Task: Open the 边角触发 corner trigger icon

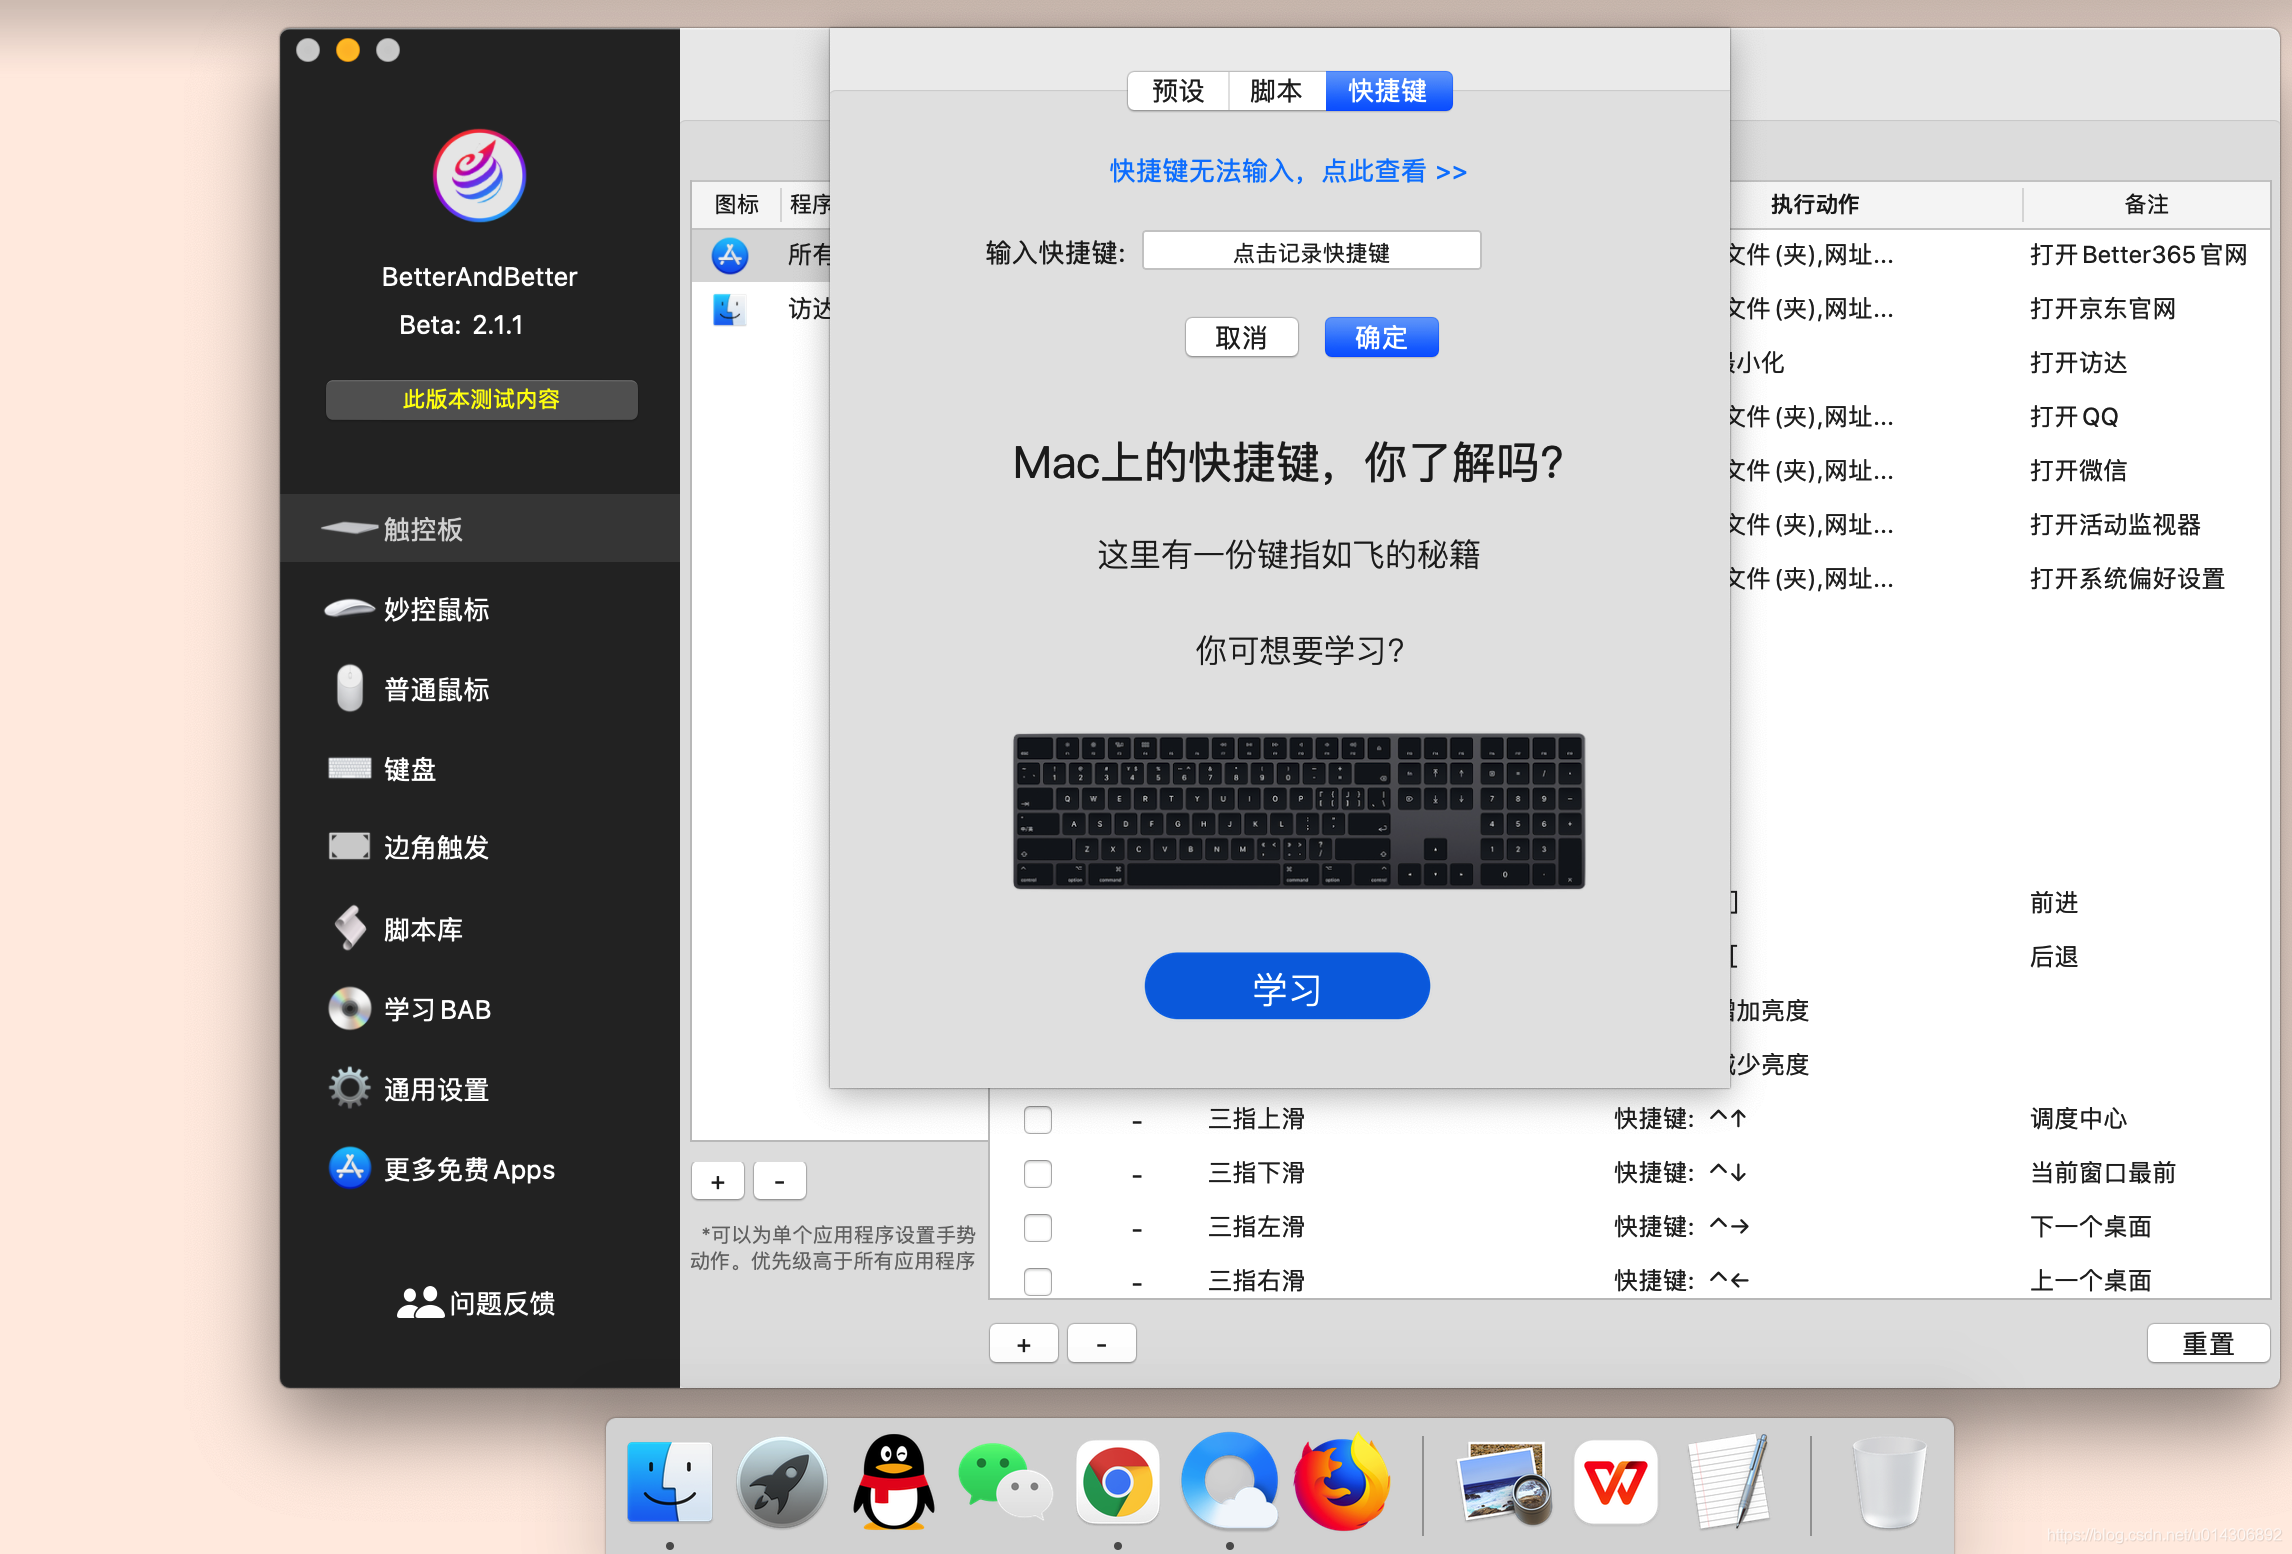Action: coord(349,846)
